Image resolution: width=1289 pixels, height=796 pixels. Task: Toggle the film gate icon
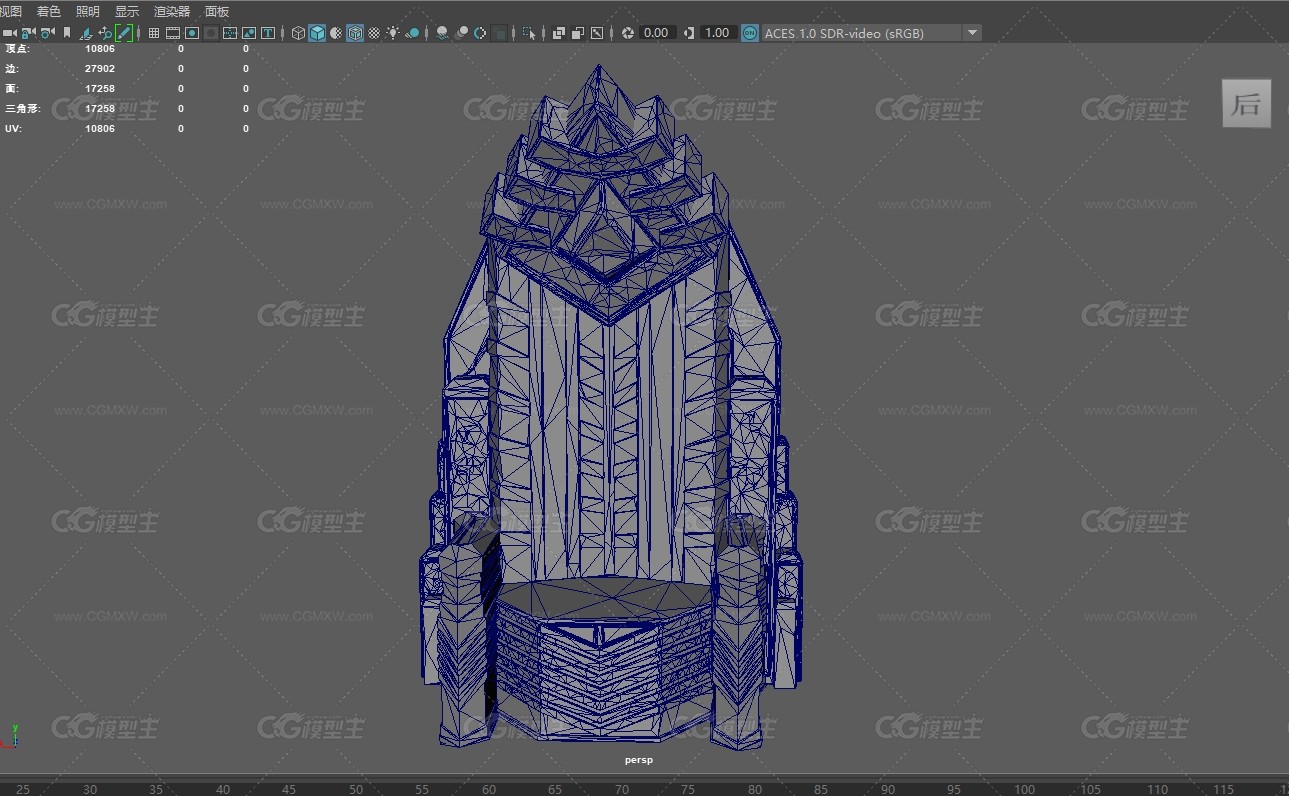click(x=173, y=33)
